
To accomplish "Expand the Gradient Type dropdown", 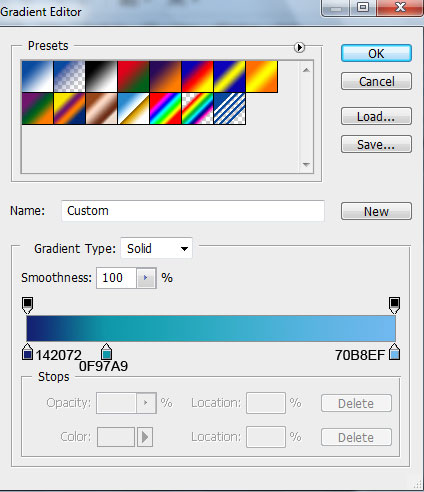I will point(156,248).
